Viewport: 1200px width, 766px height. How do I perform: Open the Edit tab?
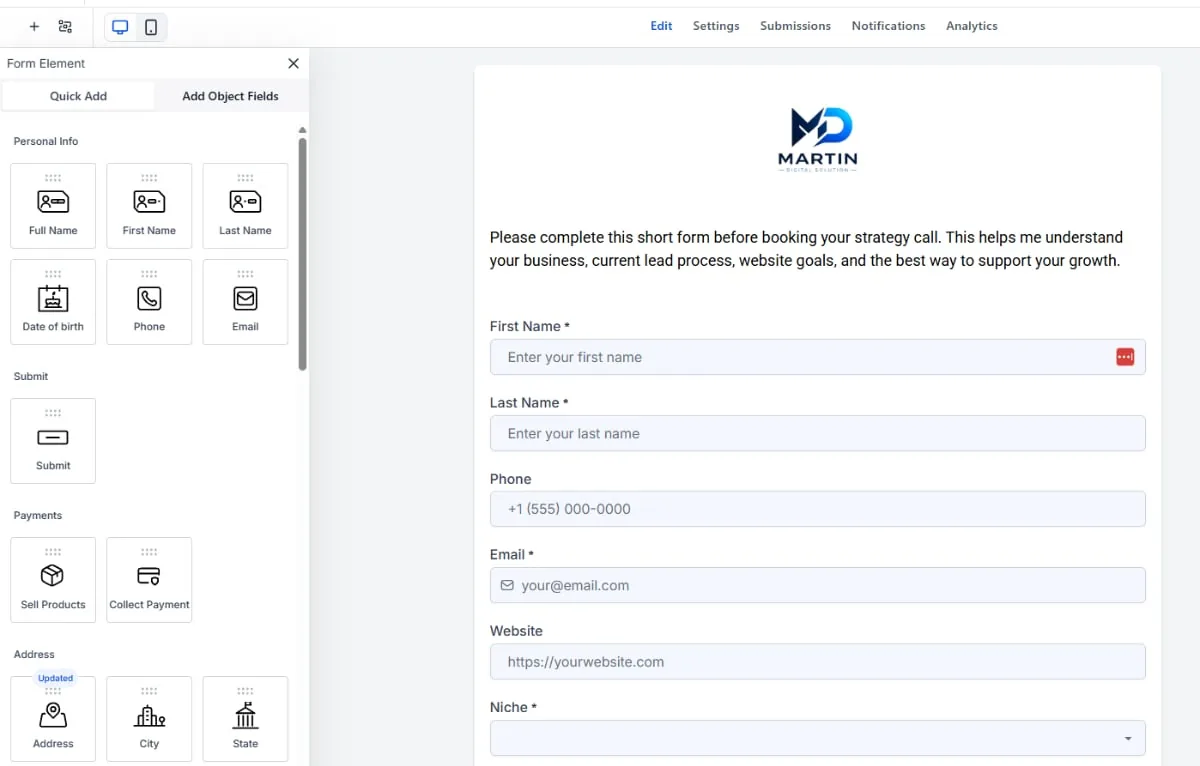(x=661, y=26)
